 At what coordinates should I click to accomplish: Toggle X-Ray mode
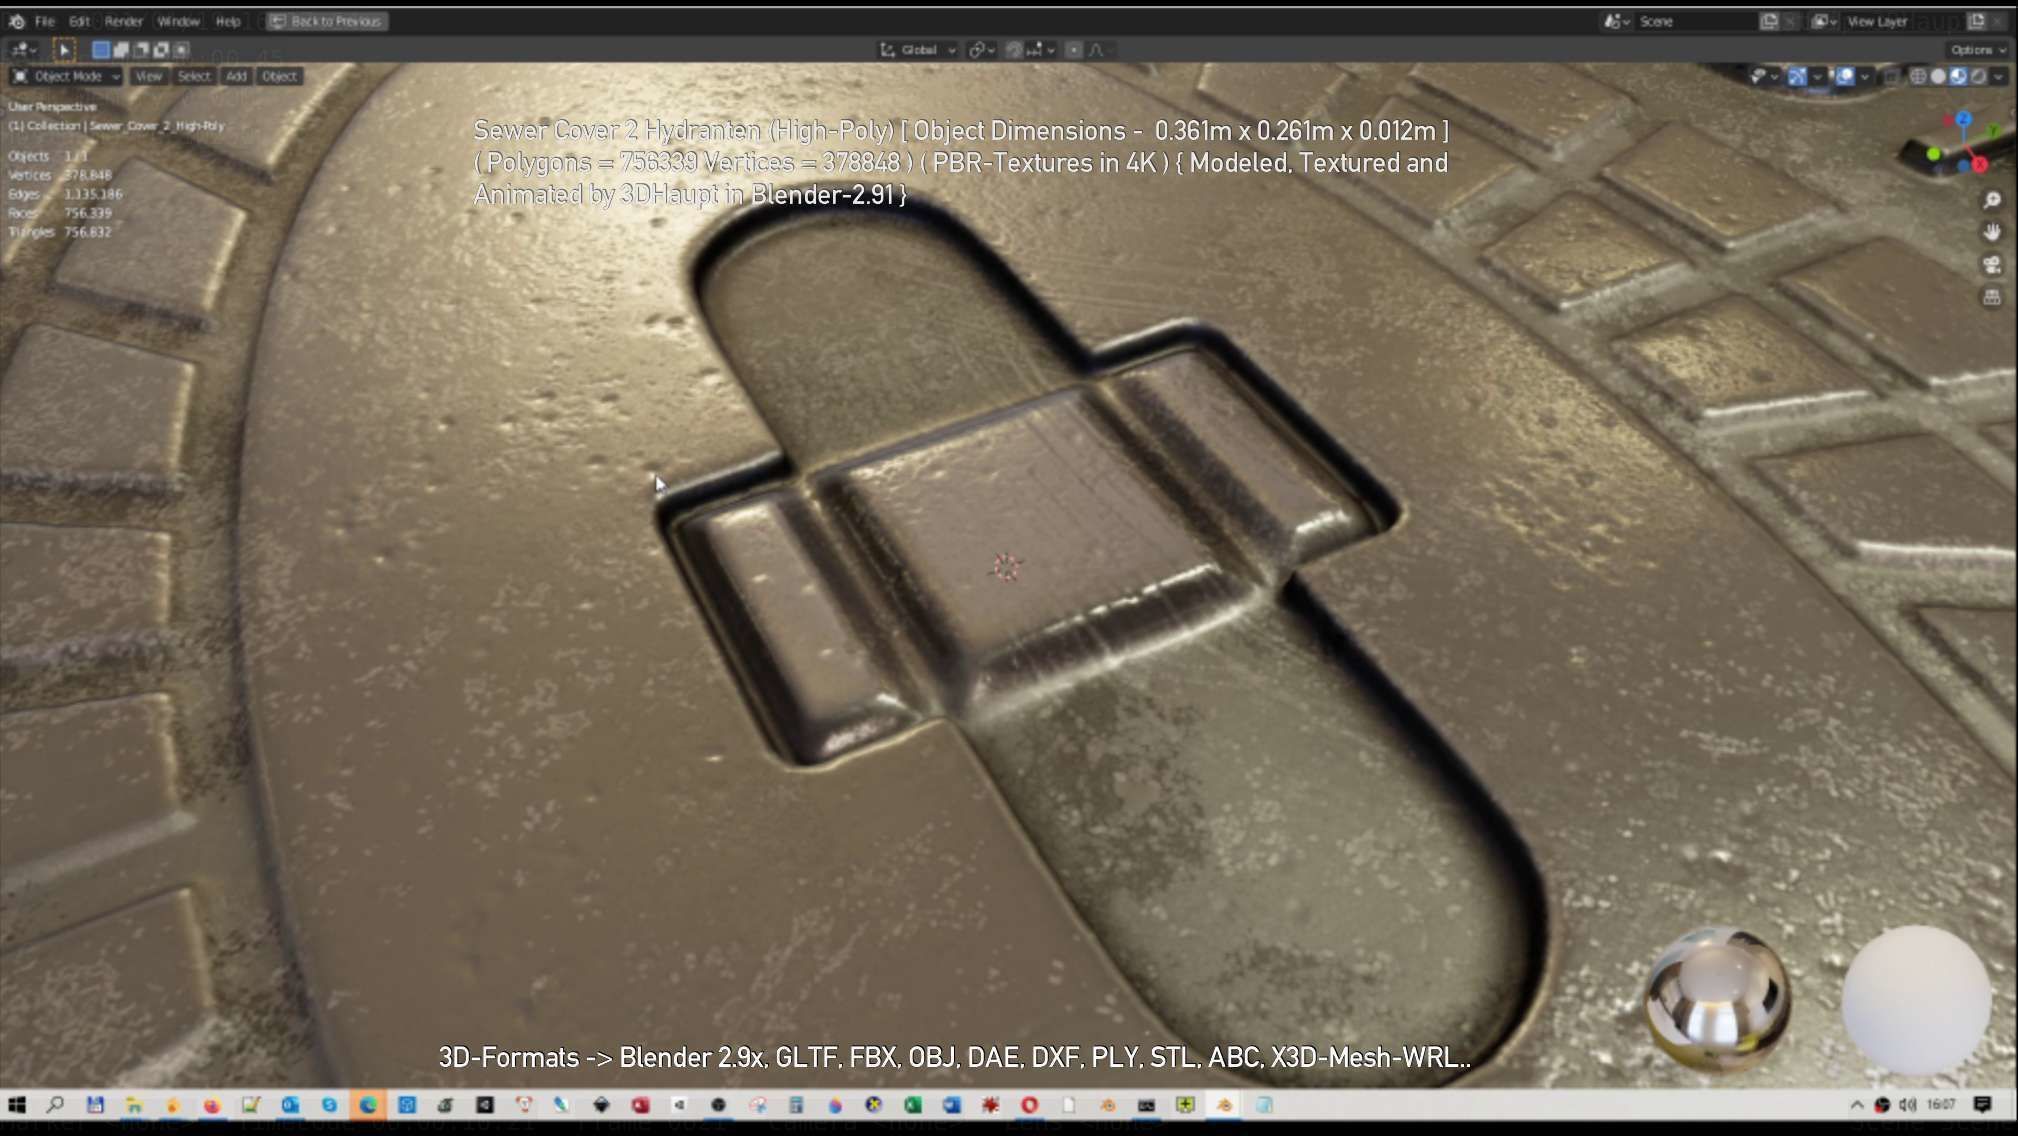[x=1892, y=76]
